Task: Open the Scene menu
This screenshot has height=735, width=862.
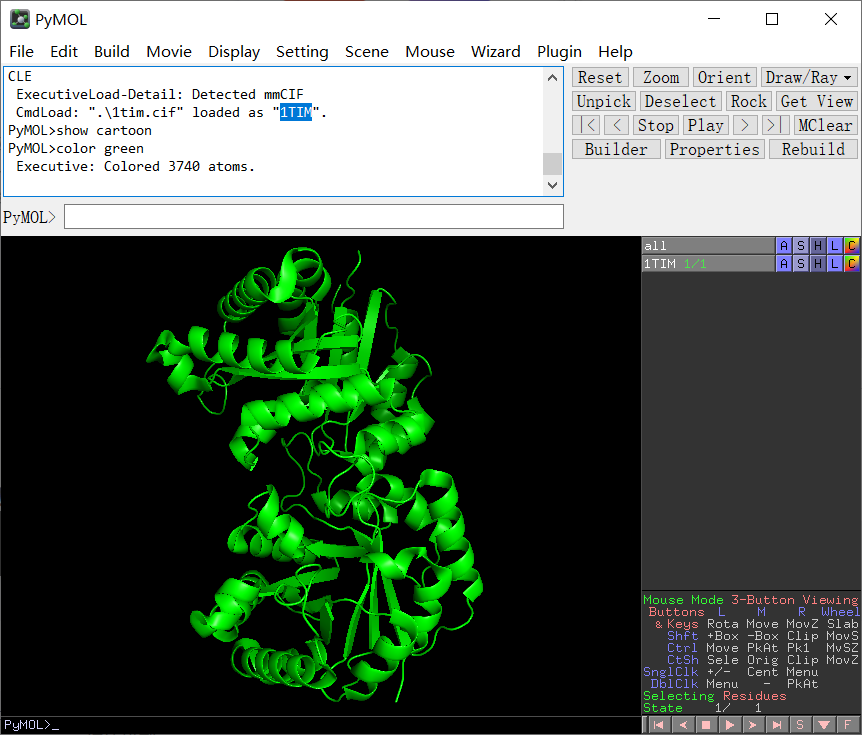Action: click(367, 52)
